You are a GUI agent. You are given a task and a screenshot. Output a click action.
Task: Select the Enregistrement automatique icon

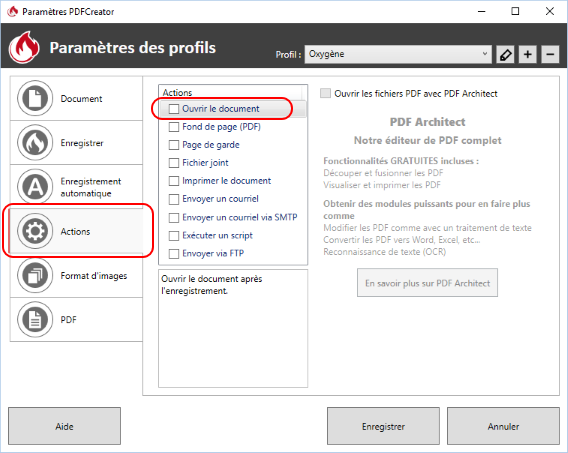click(x=35, y=187)
